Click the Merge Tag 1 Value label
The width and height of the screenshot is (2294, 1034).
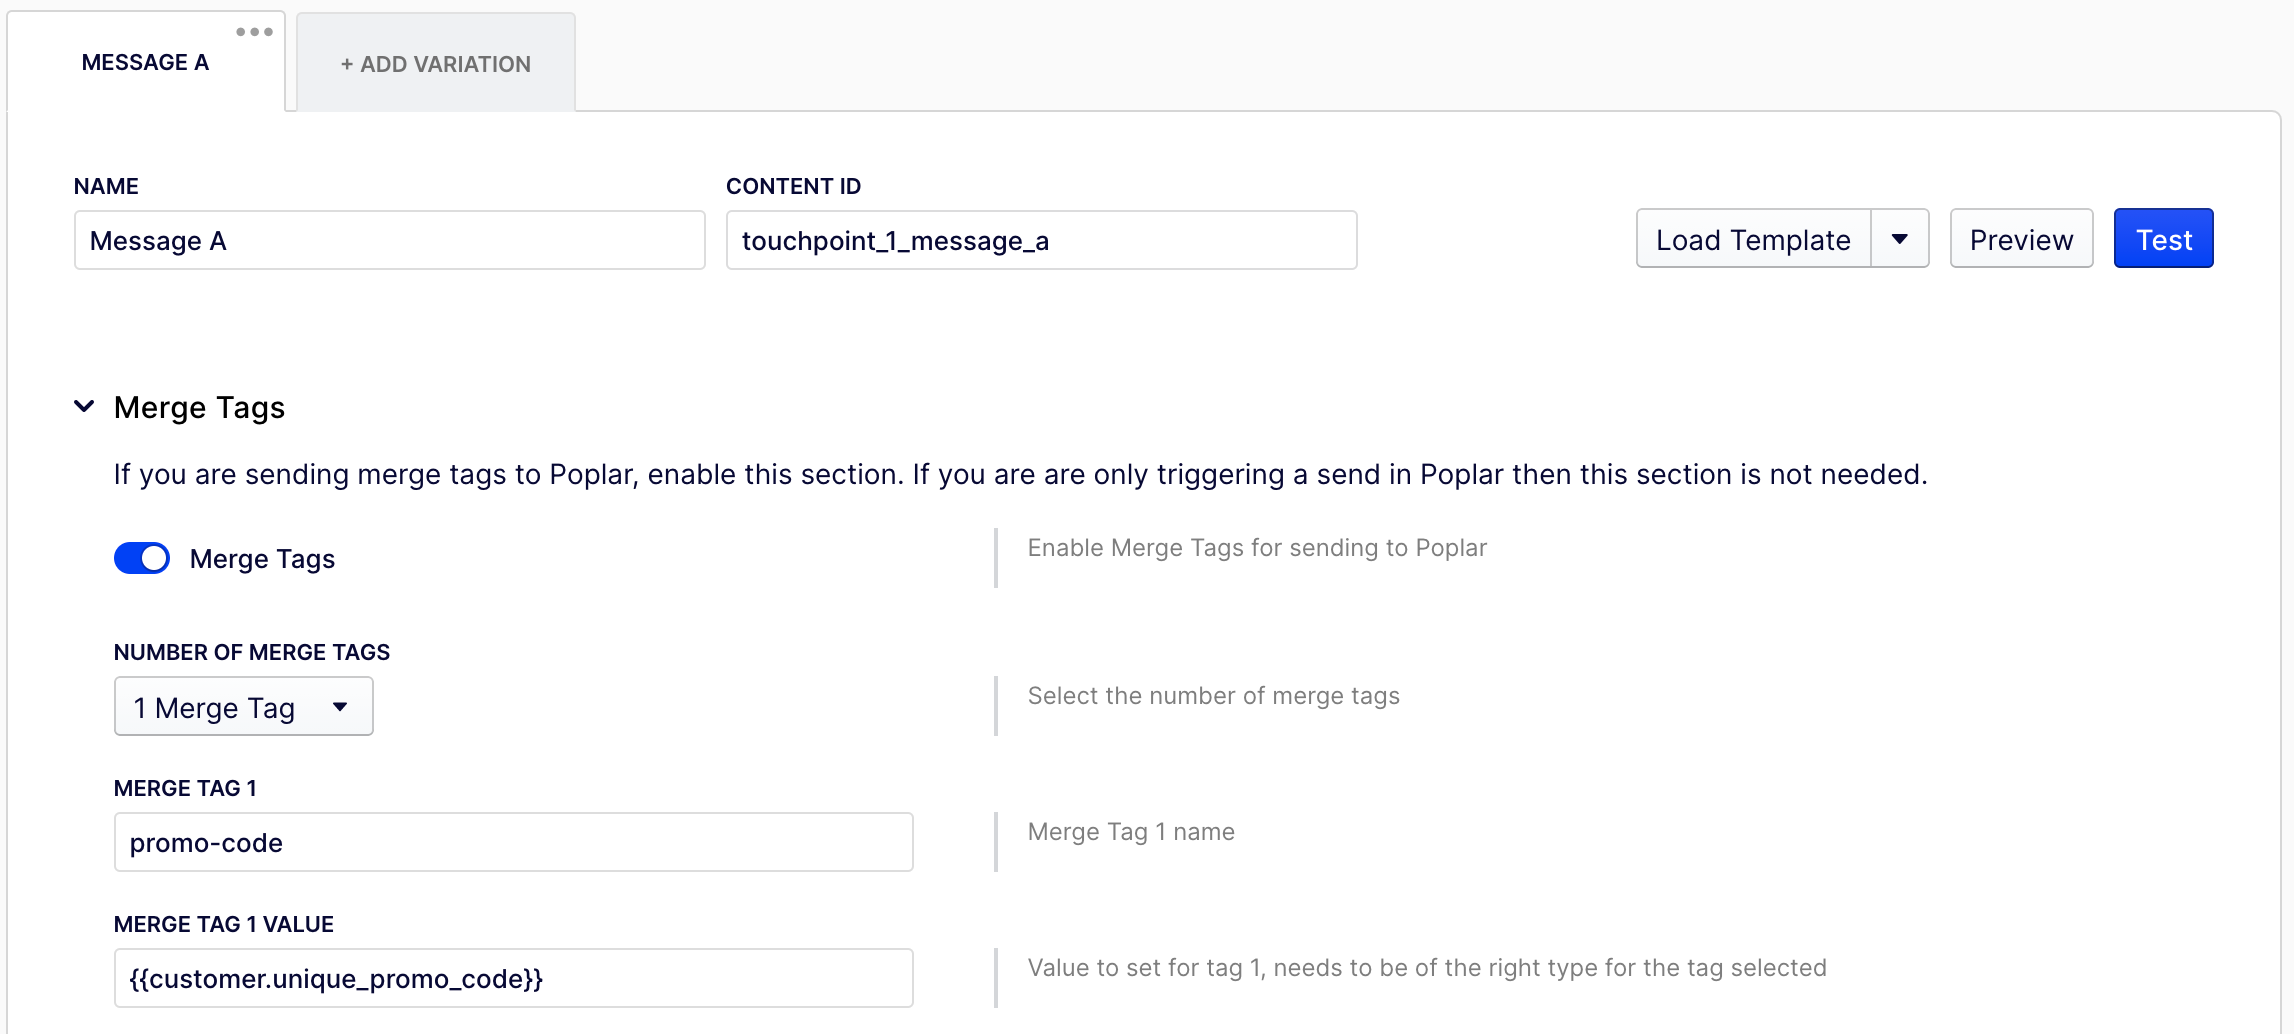click(x=224, y=924)
